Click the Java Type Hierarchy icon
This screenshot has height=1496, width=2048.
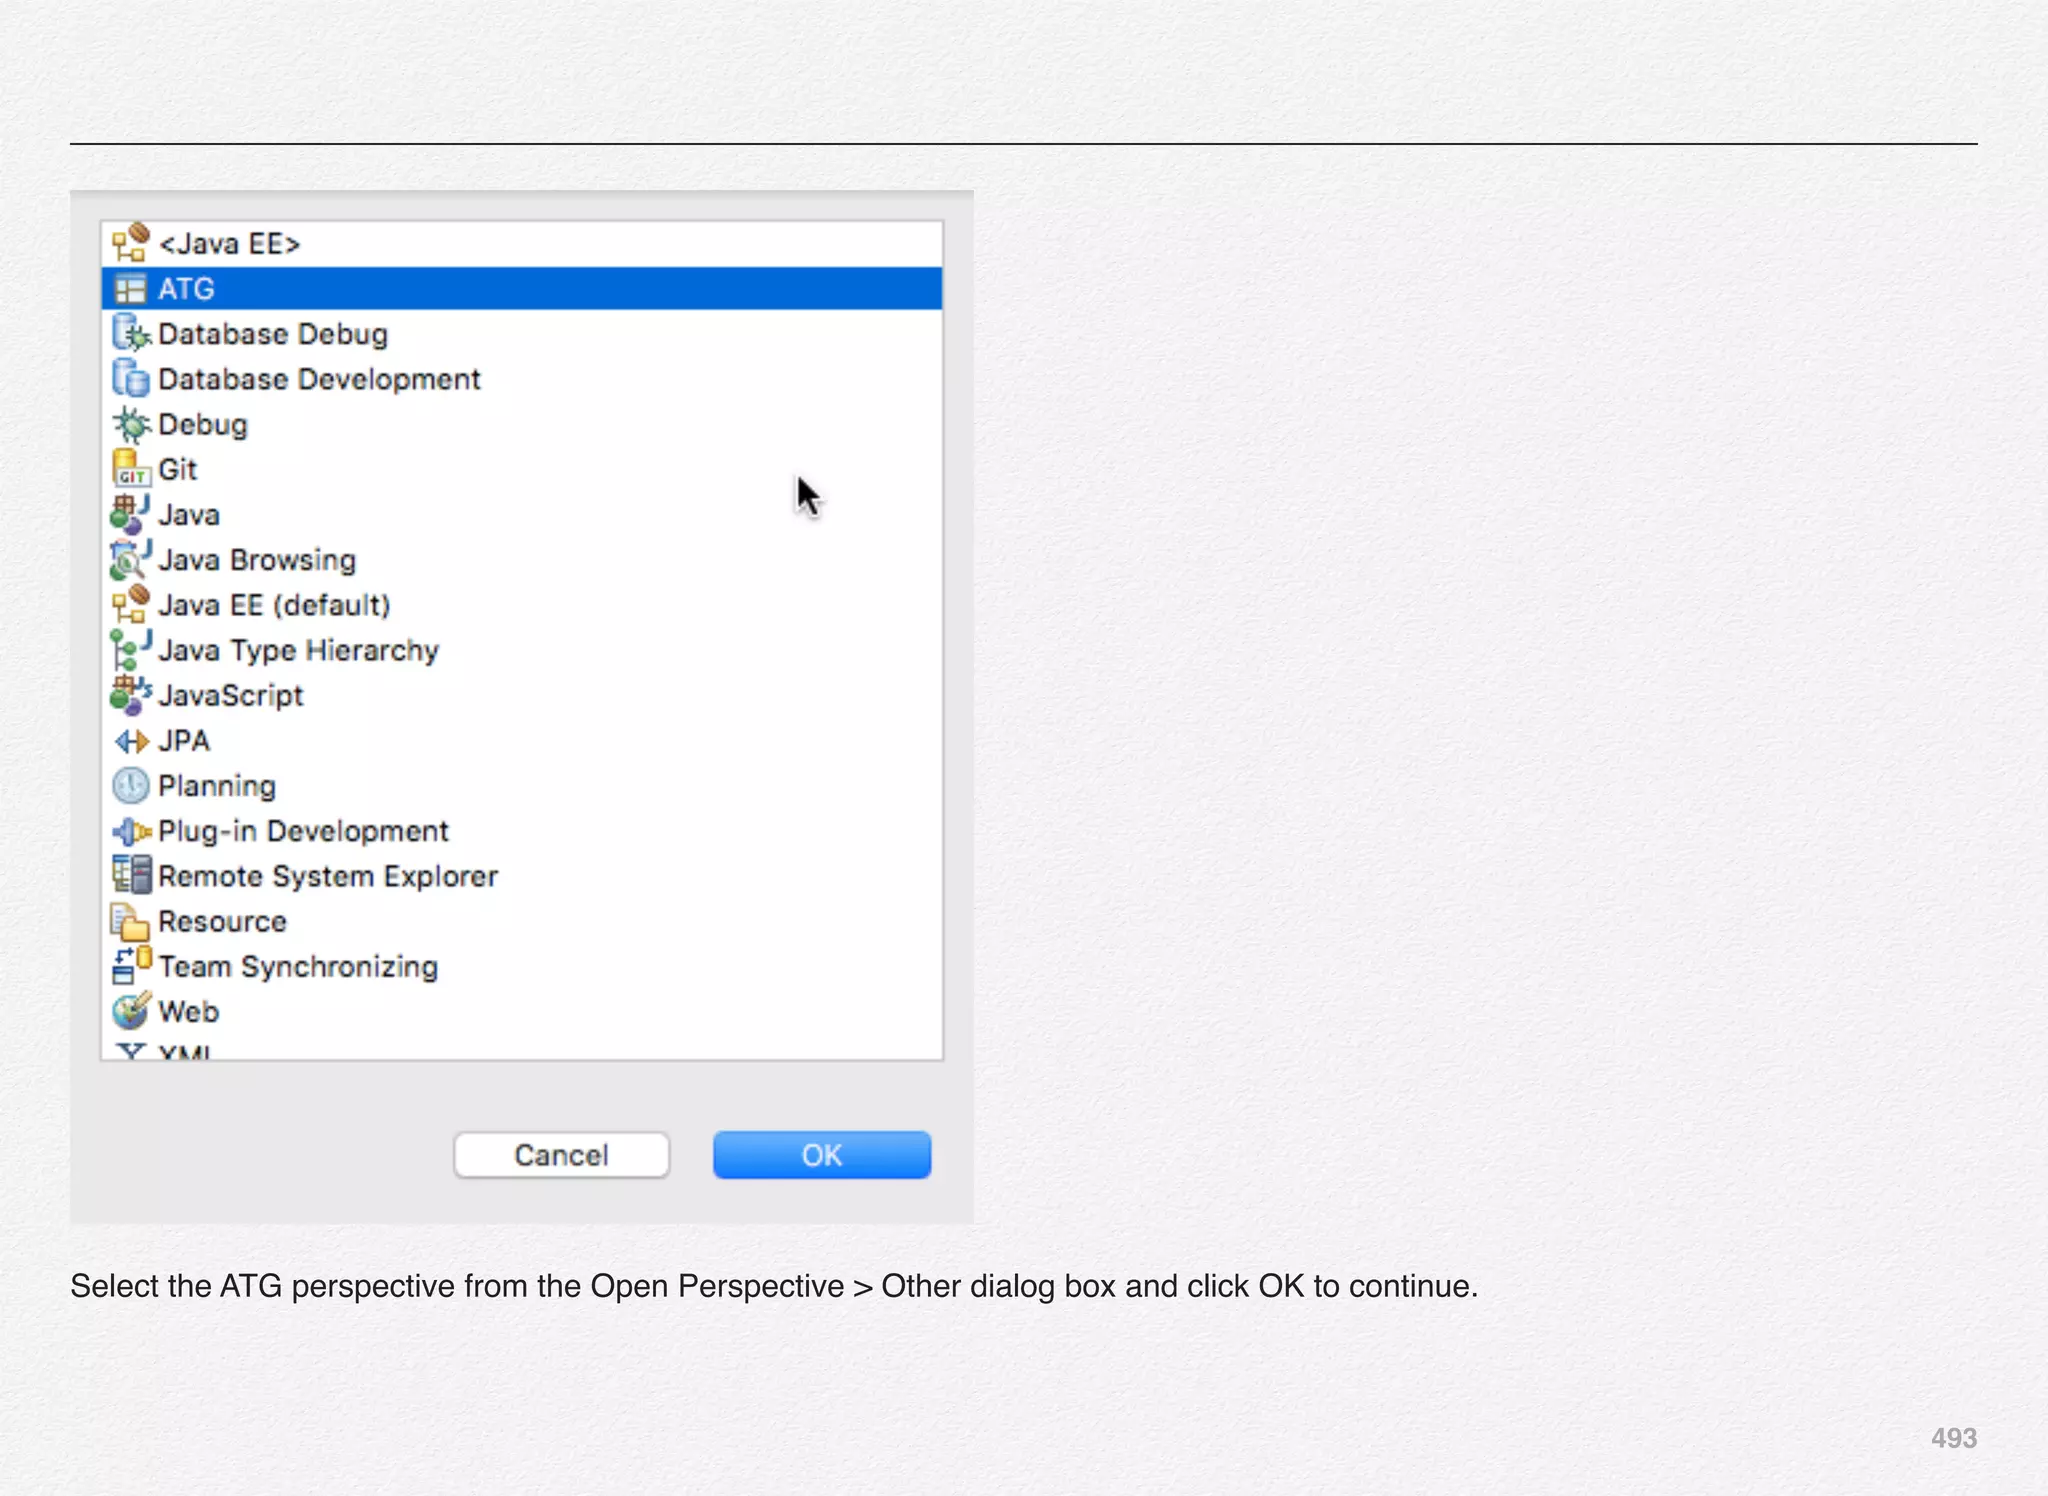tap(131, 650)
